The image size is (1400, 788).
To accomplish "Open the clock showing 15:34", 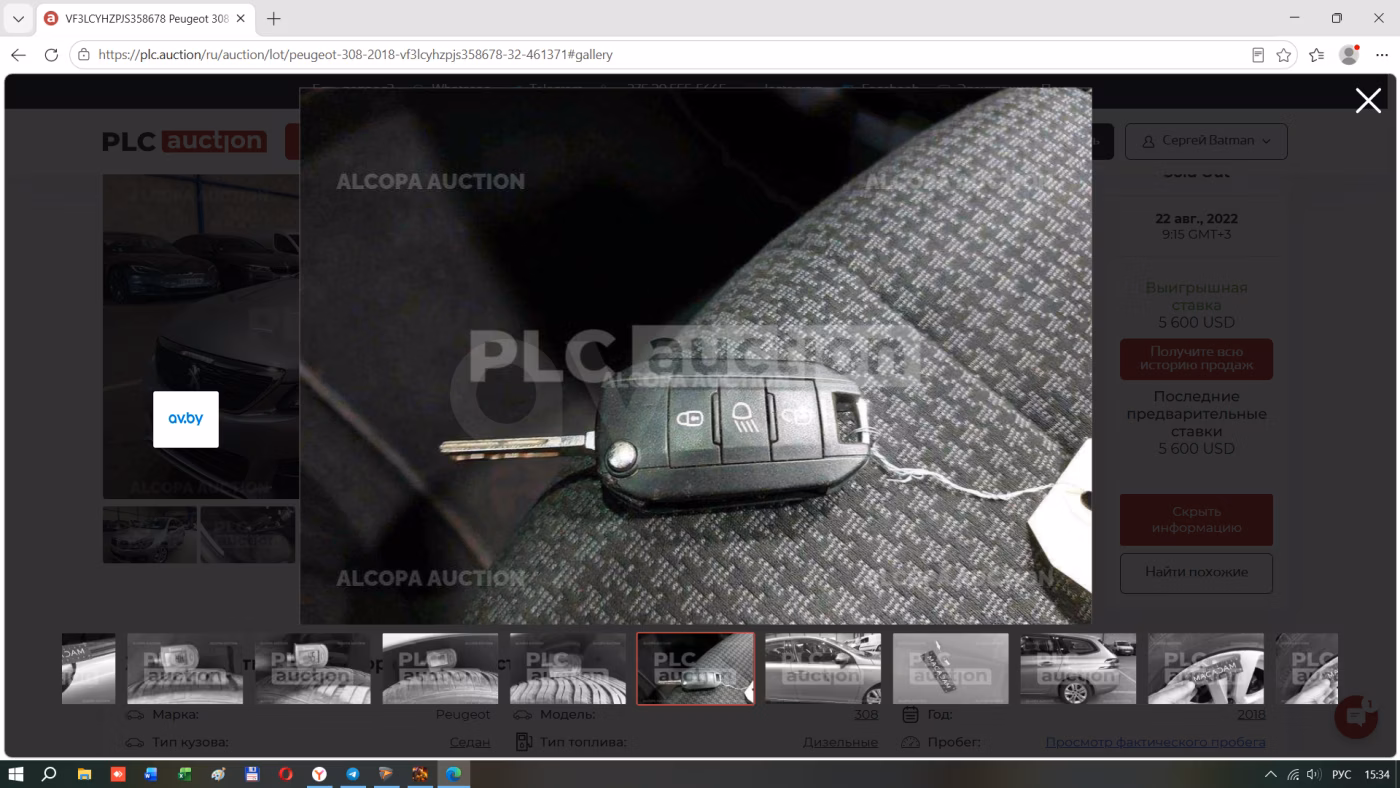I will coord(1377,774).
